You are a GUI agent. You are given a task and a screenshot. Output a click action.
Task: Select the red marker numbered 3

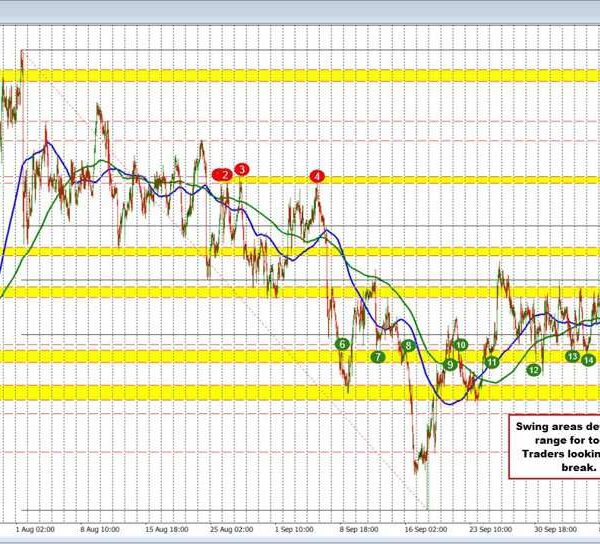pos(242,170)
